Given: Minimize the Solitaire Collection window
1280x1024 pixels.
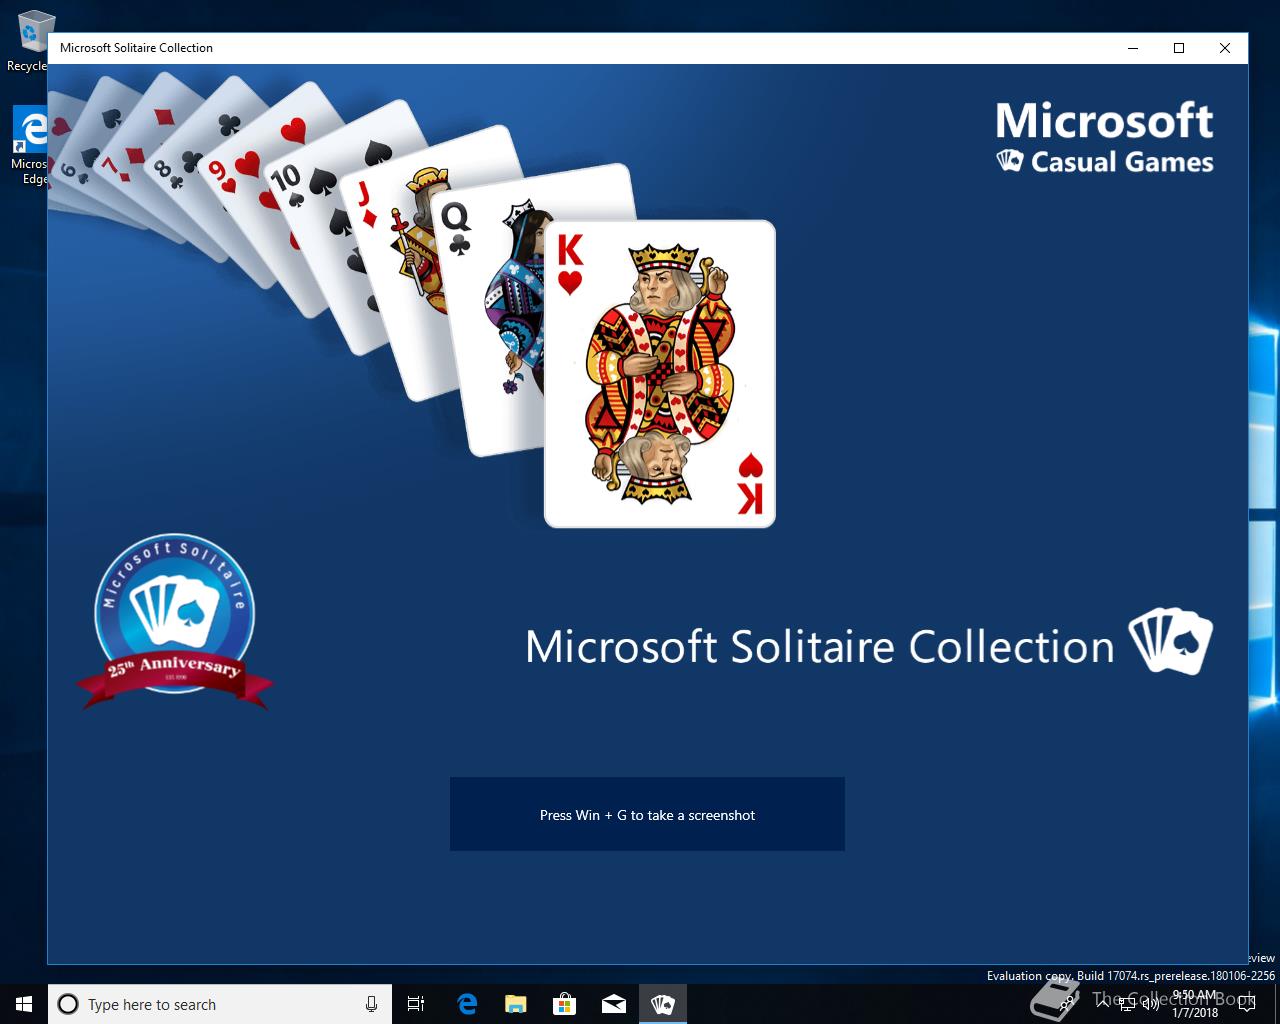Looking at the screenshot, I should tap(1133, 48).
